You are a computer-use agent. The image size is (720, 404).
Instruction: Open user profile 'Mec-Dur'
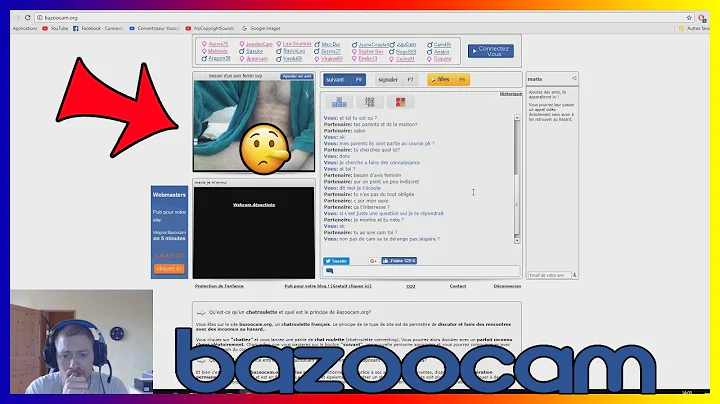(331, 45)
